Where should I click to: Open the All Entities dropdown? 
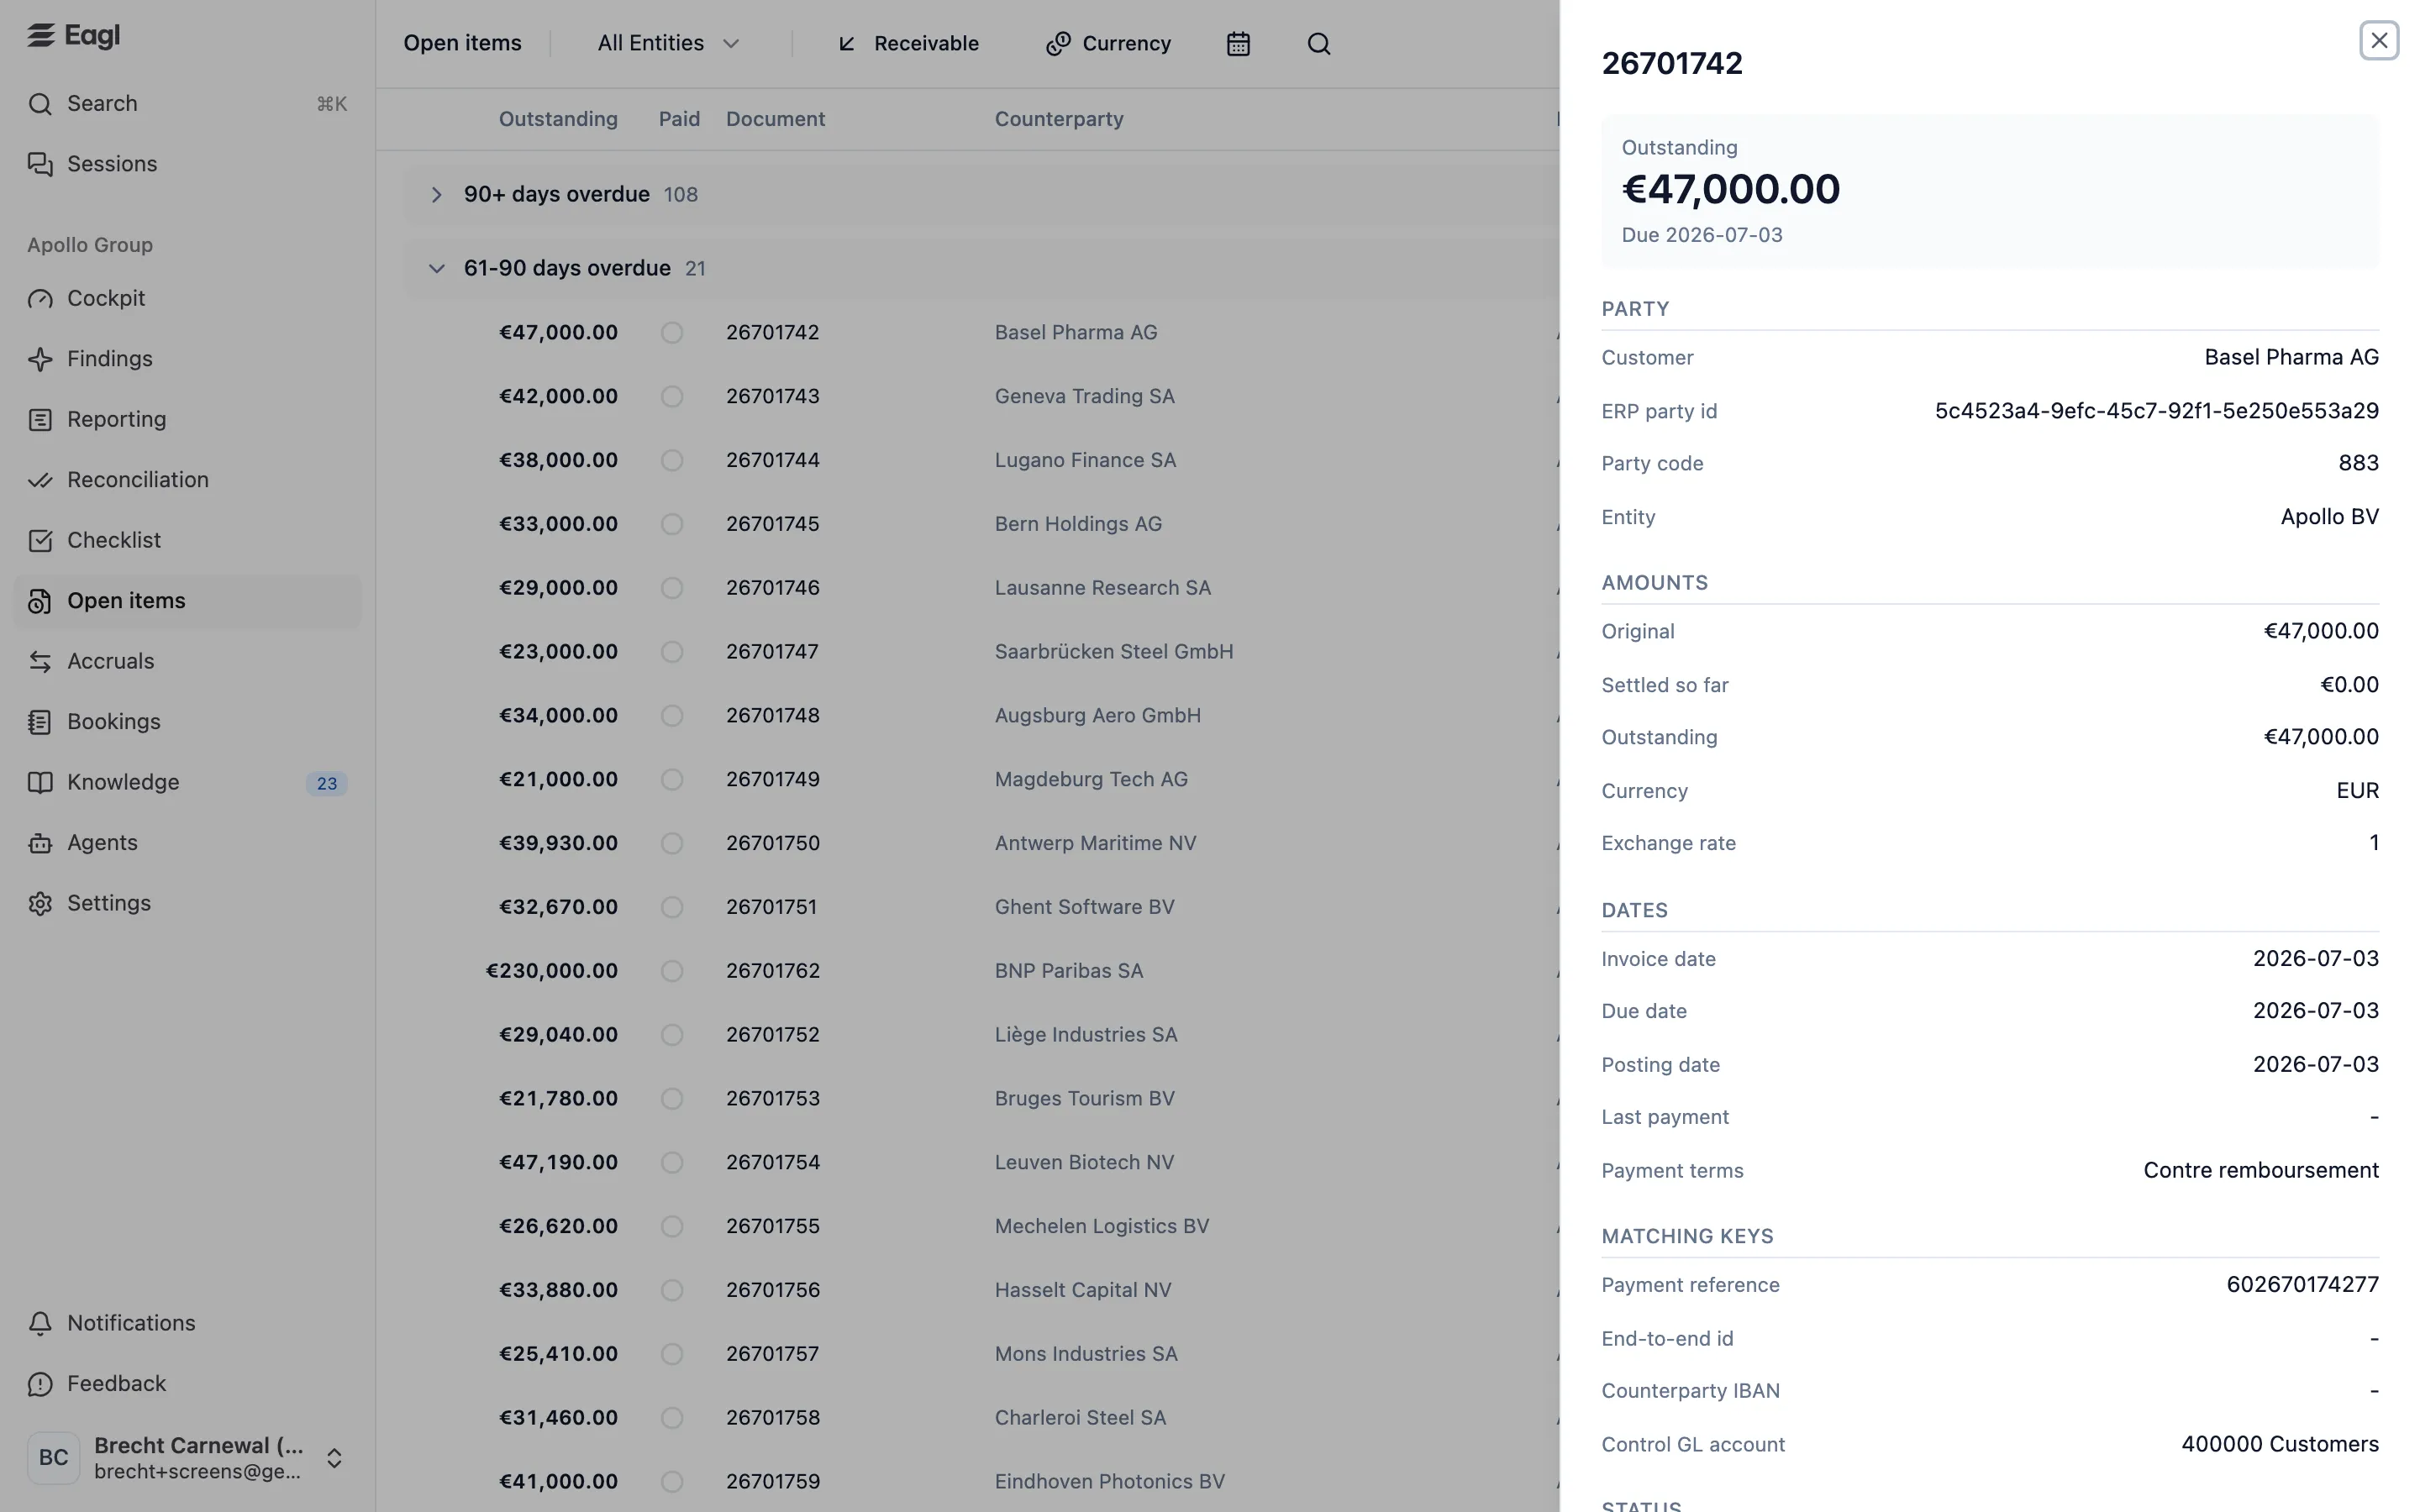pyautogui.click(x=668, y=44)
